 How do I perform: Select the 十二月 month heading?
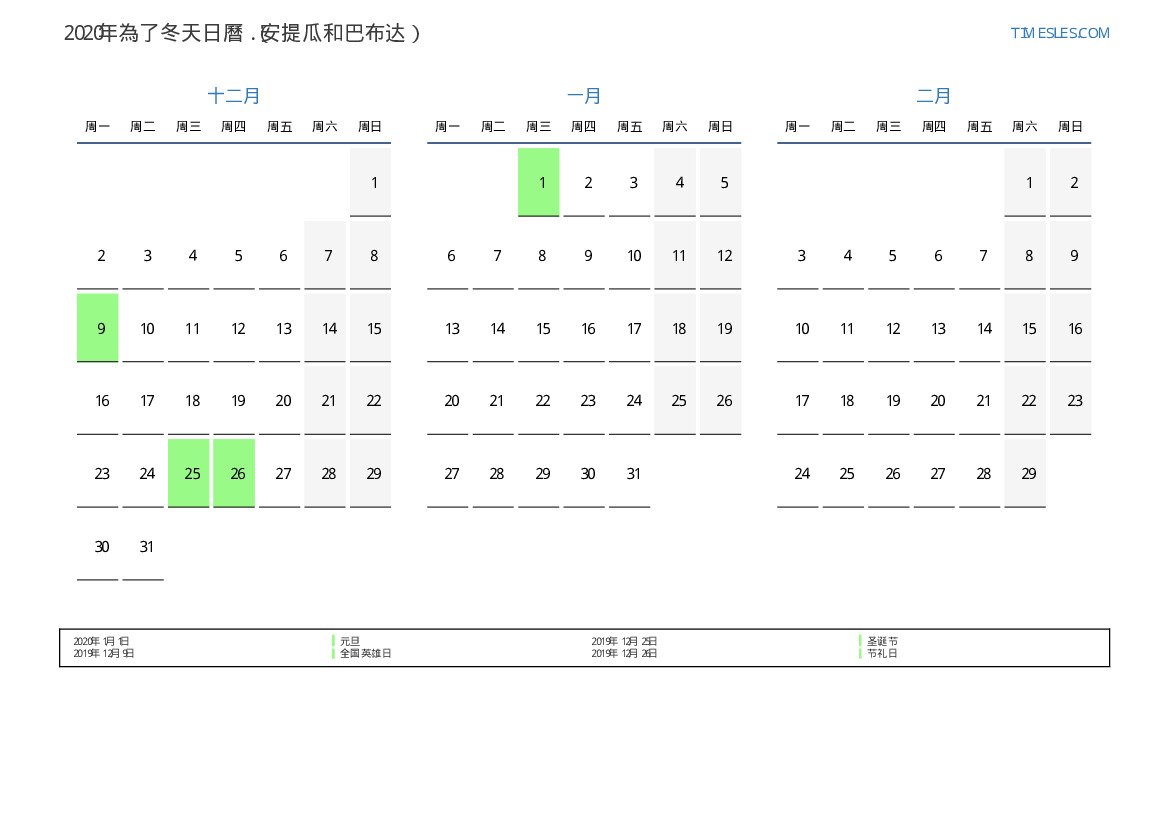(234, 96)
